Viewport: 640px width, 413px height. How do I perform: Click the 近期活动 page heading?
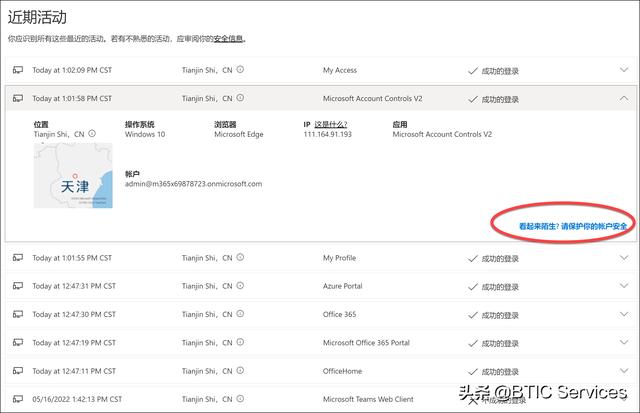pyautogui.click(x=37, y=17)
